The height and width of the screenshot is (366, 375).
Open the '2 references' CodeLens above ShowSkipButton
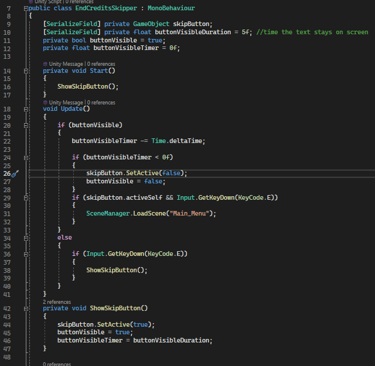click(57, 302)
